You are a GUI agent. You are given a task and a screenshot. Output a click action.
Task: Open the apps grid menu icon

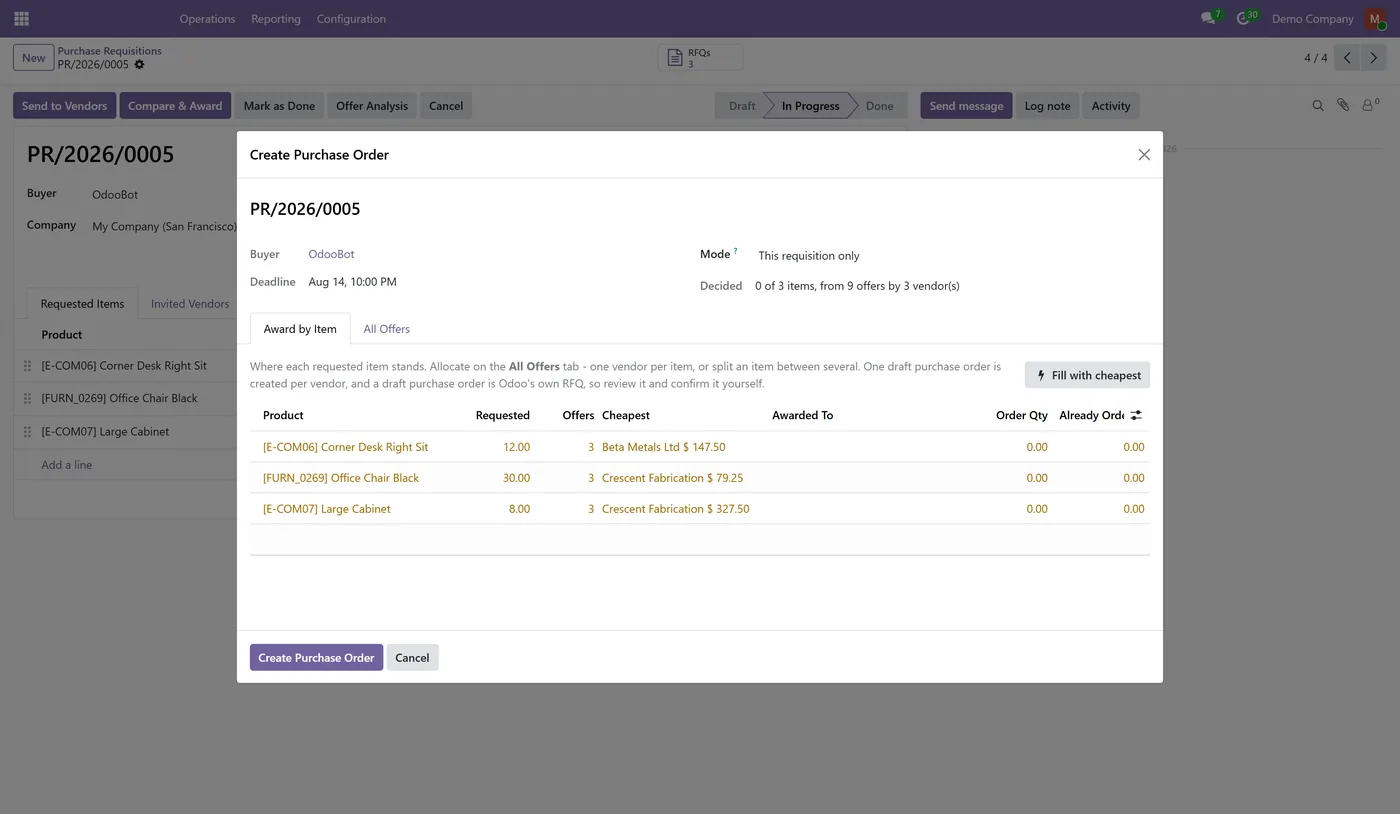pos(21,19)
